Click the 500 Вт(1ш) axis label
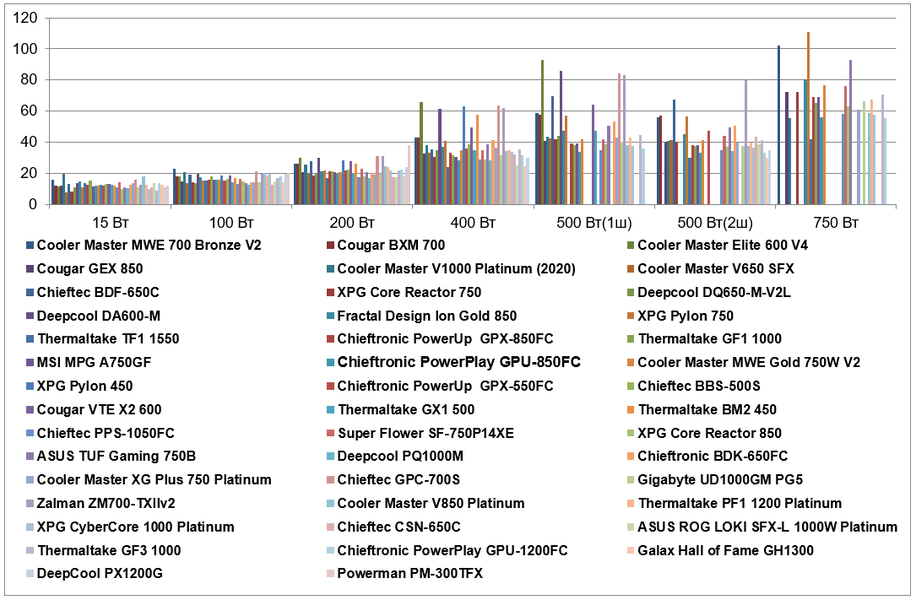 tap(594, 223)
